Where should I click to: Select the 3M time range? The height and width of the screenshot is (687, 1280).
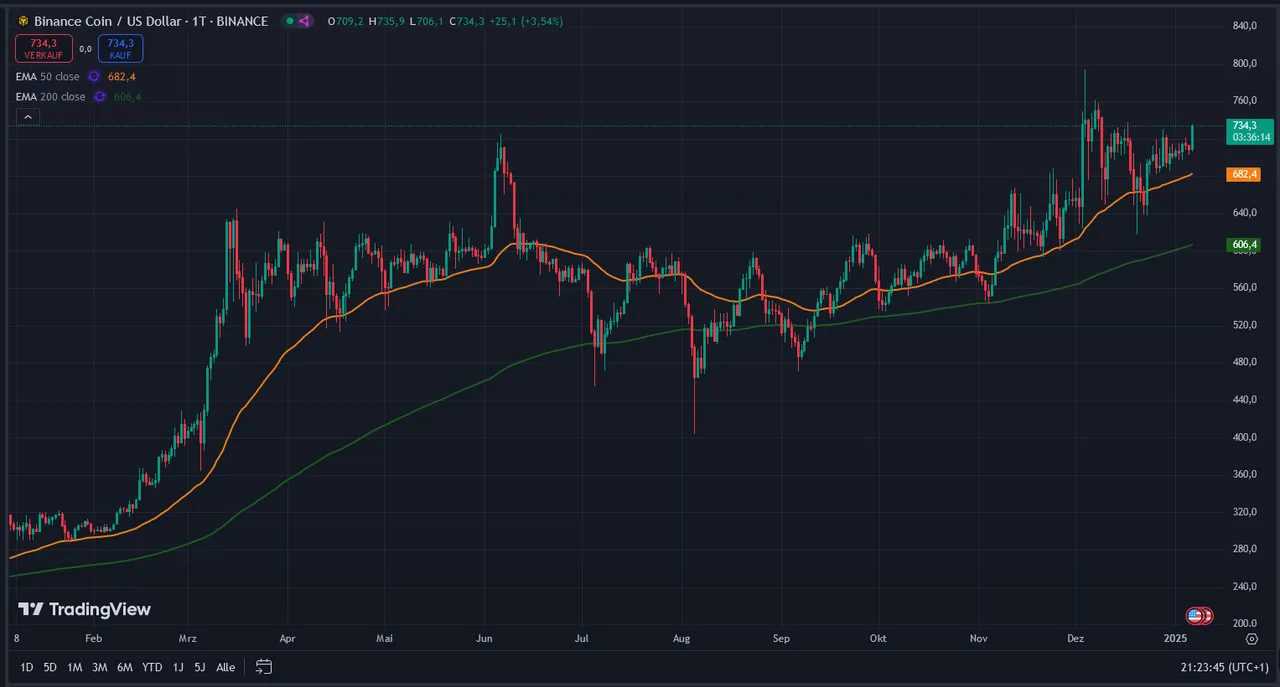point(99,667)
